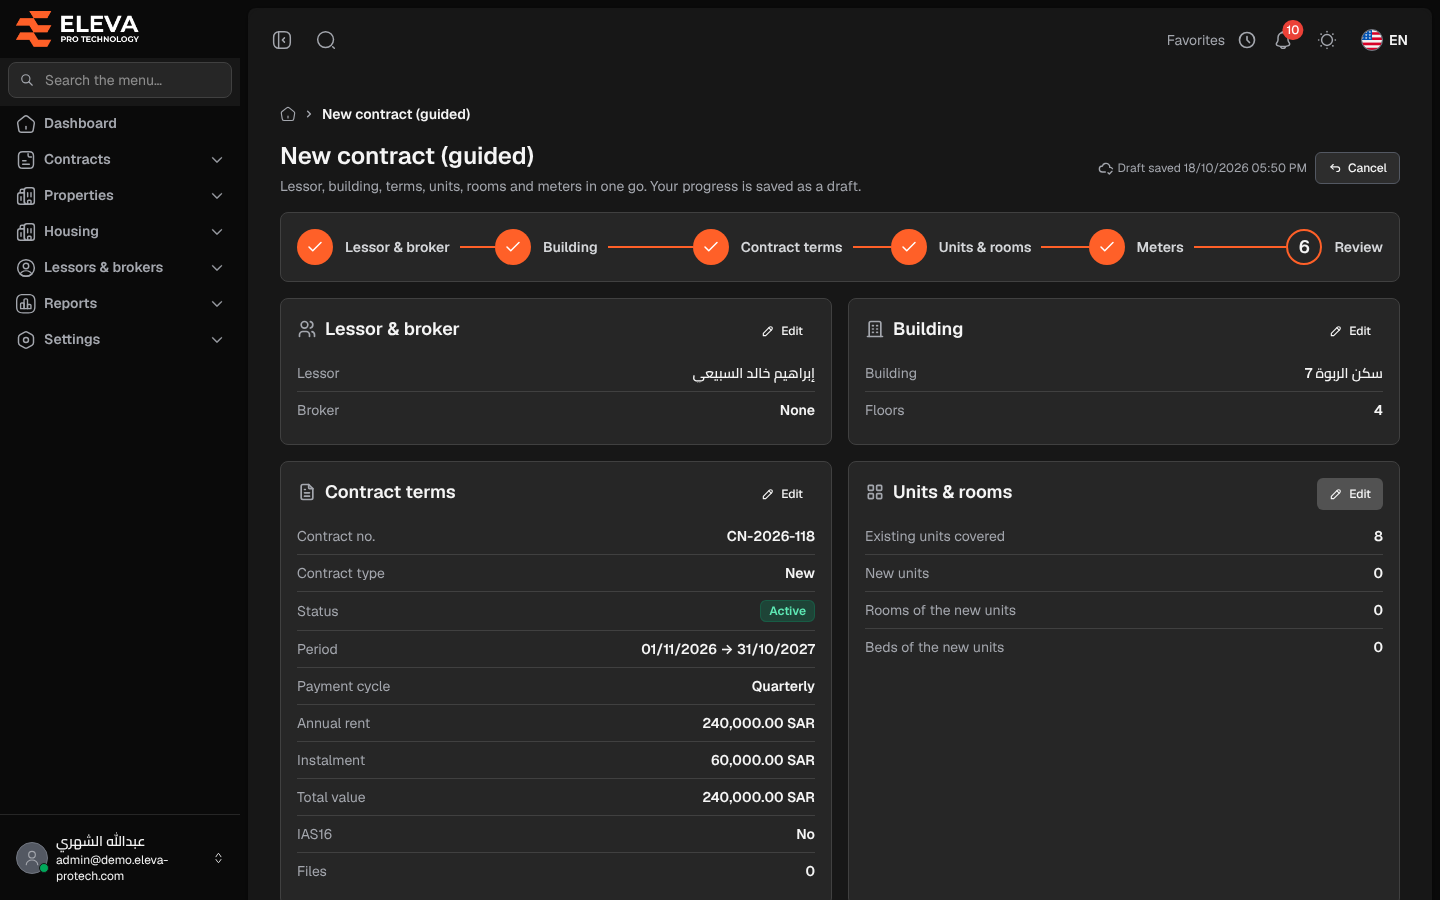This screenshot has width=1440, height=900.
Task: Edit the Units & rooms section
Action: (1350, 494)
